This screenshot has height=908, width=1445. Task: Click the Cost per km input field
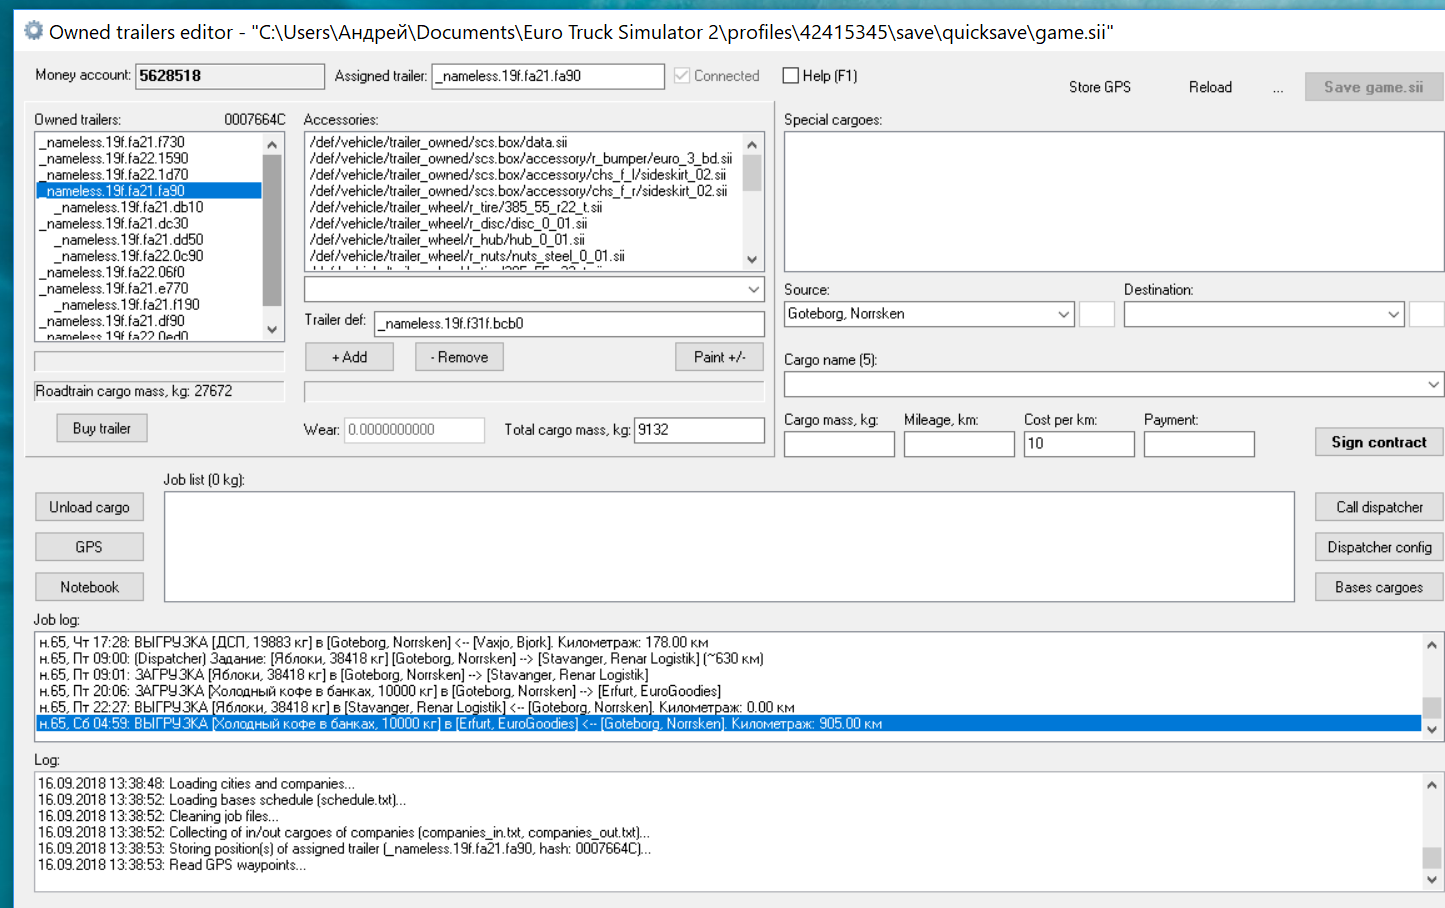tap(1078, 443)
